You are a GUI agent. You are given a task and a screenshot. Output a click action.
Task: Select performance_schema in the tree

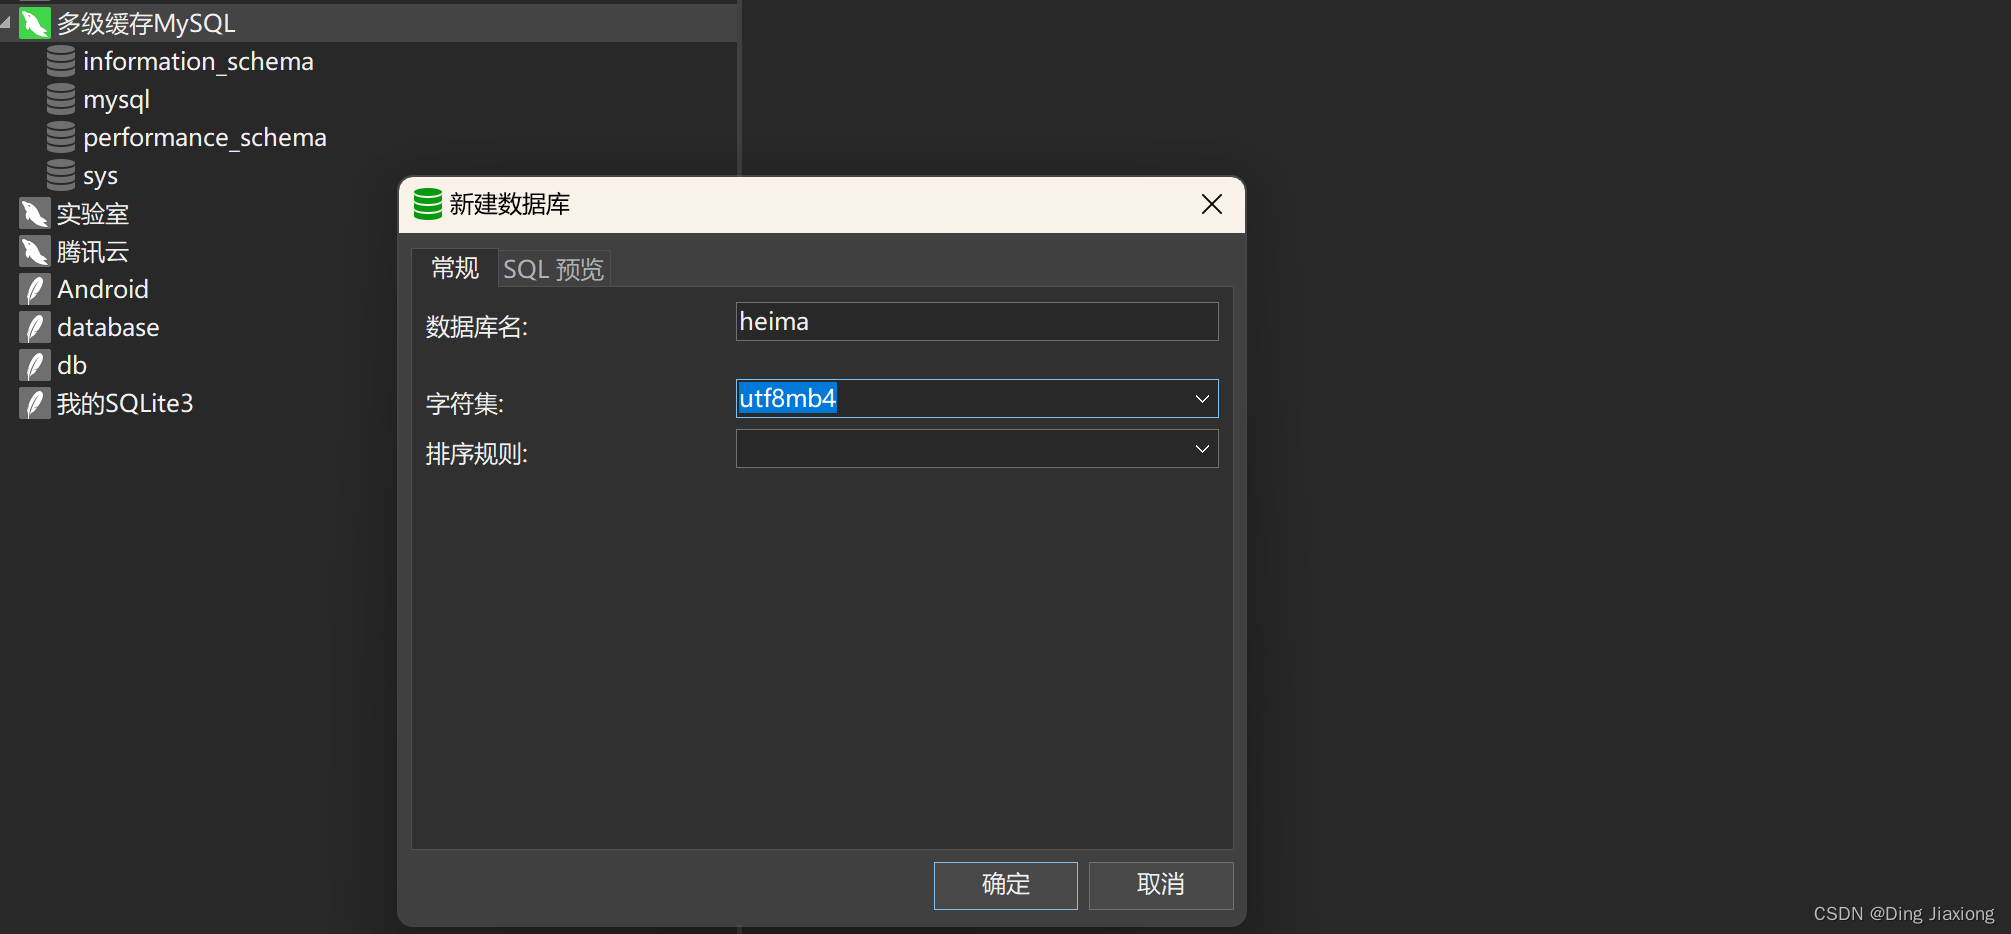coord(205,137)
